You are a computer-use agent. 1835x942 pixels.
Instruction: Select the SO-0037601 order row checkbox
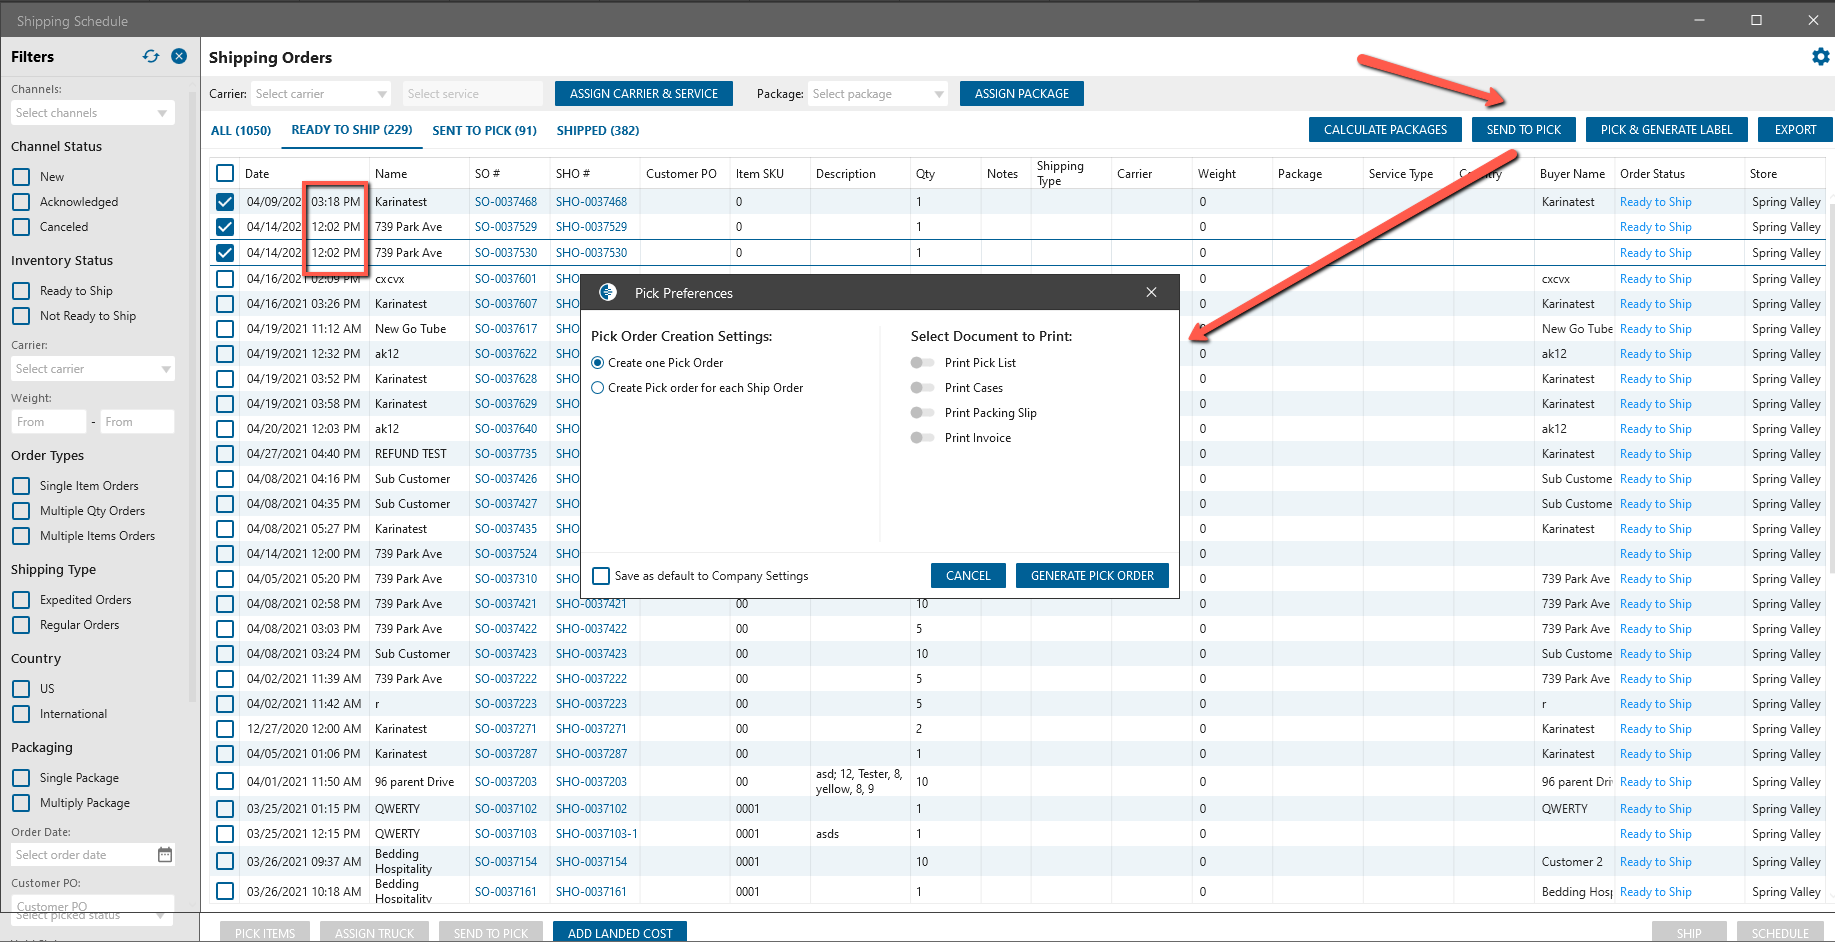[x=225, y=279]
